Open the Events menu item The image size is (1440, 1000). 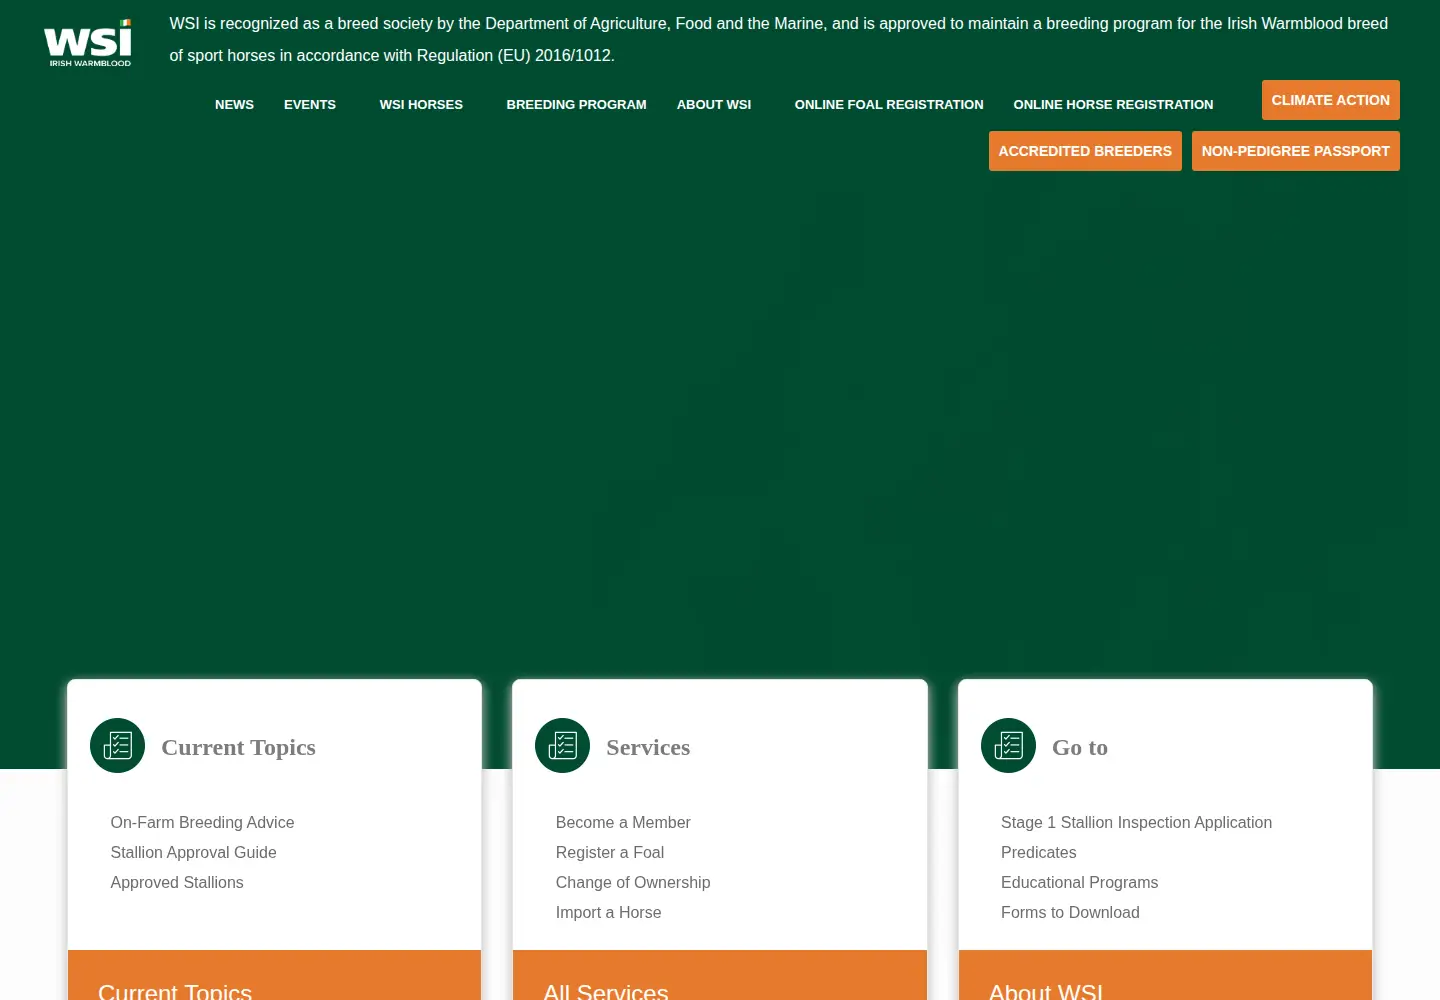pyautogui.click(x=310, y=105)
